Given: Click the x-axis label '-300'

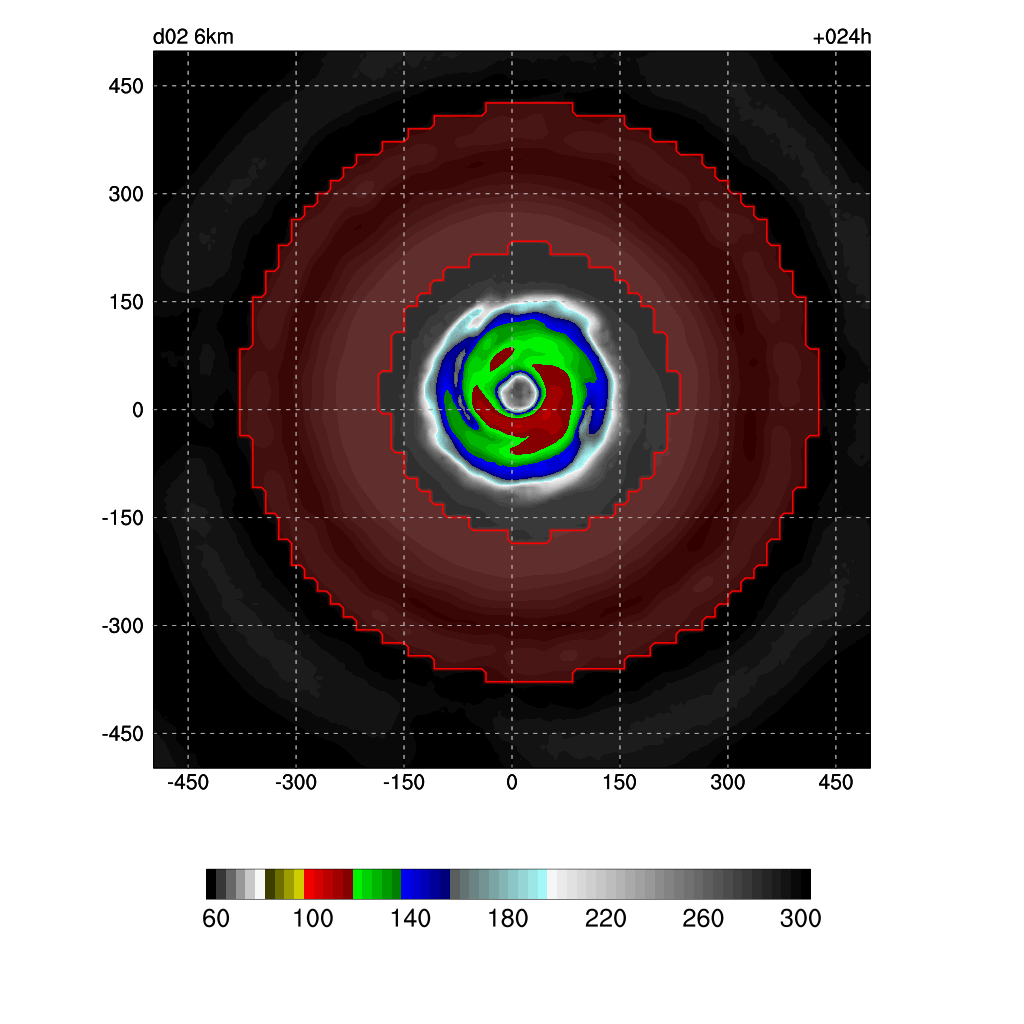Looking at the screenshot, I should 296,782.
